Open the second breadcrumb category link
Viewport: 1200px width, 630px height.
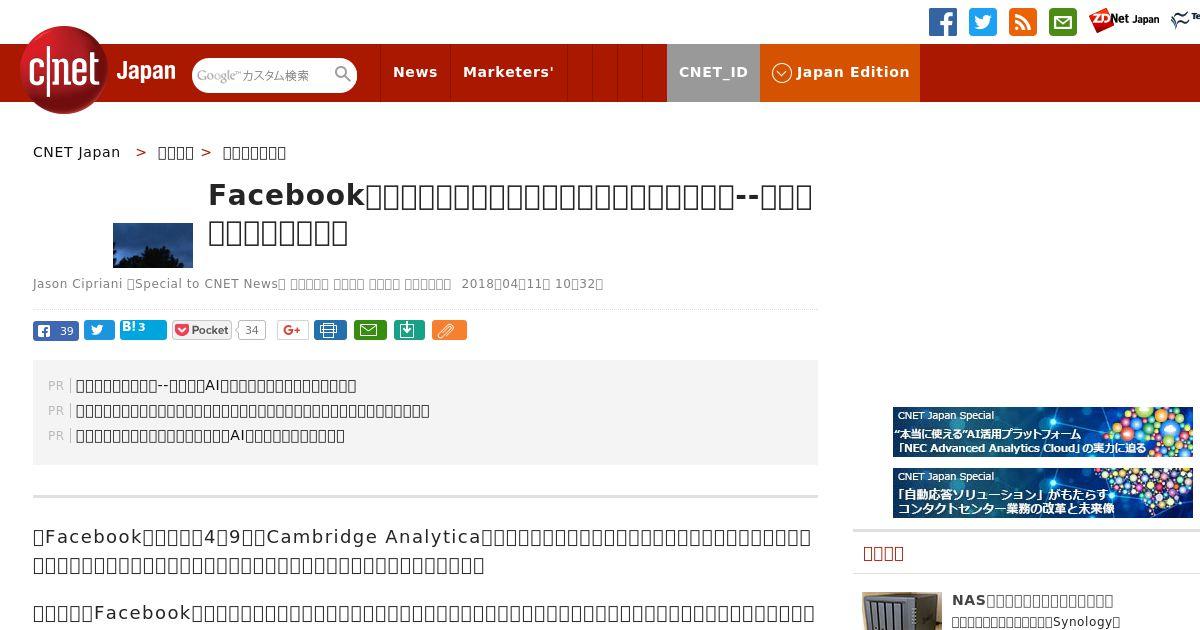[176, 152]
